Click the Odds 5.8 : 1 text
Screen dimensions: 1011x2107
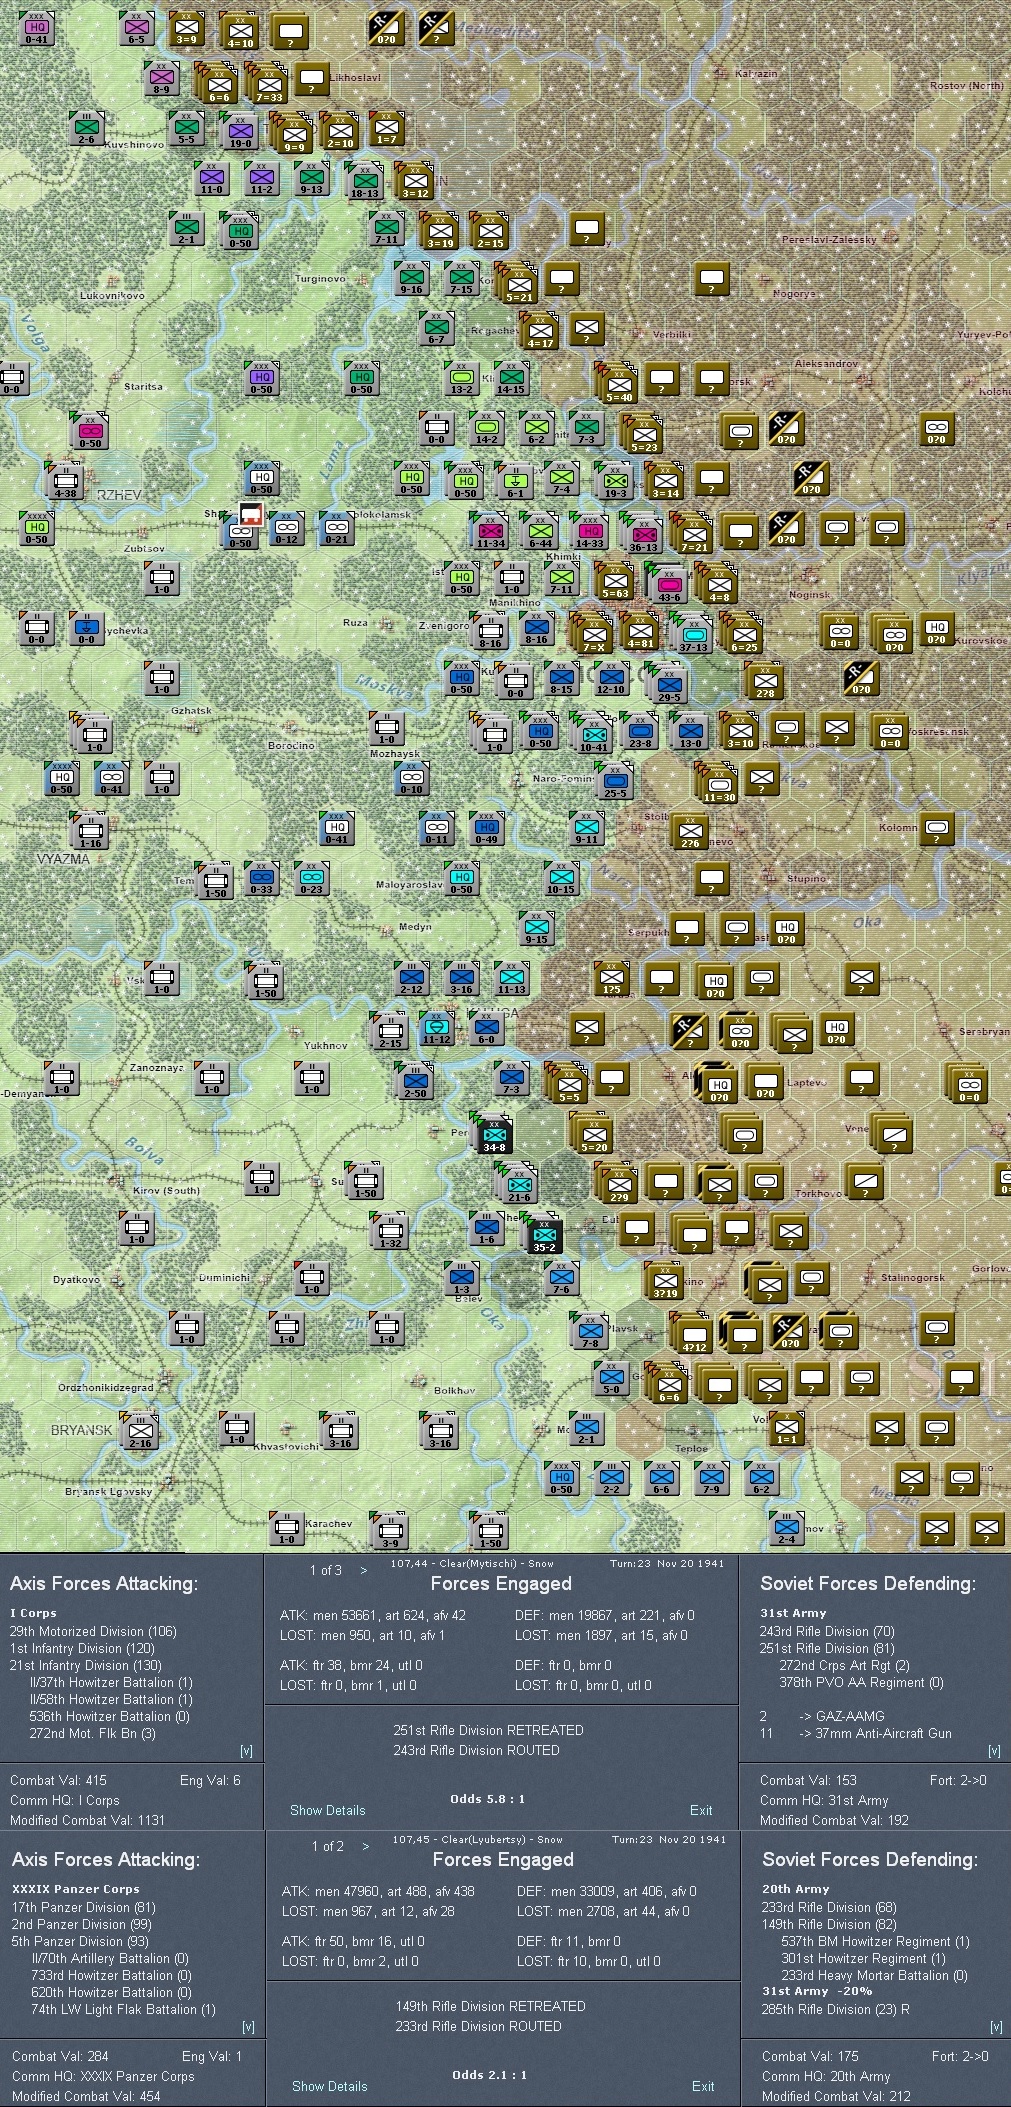click(x=487, y=1798)
